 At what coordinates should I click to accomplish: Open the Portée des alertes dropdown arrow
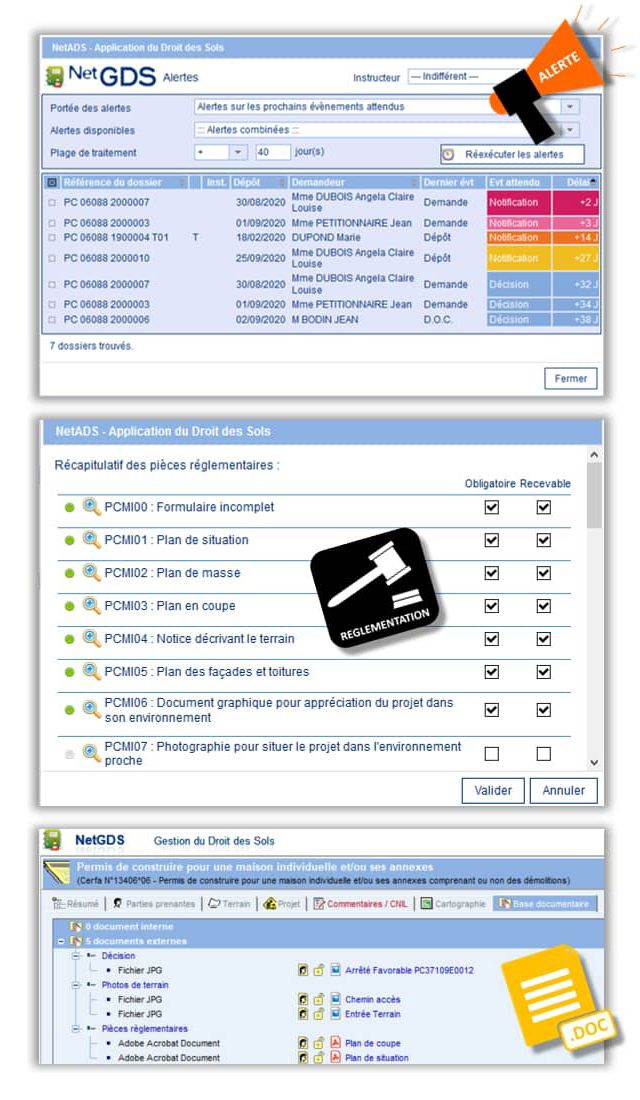[x=570, y=107]
